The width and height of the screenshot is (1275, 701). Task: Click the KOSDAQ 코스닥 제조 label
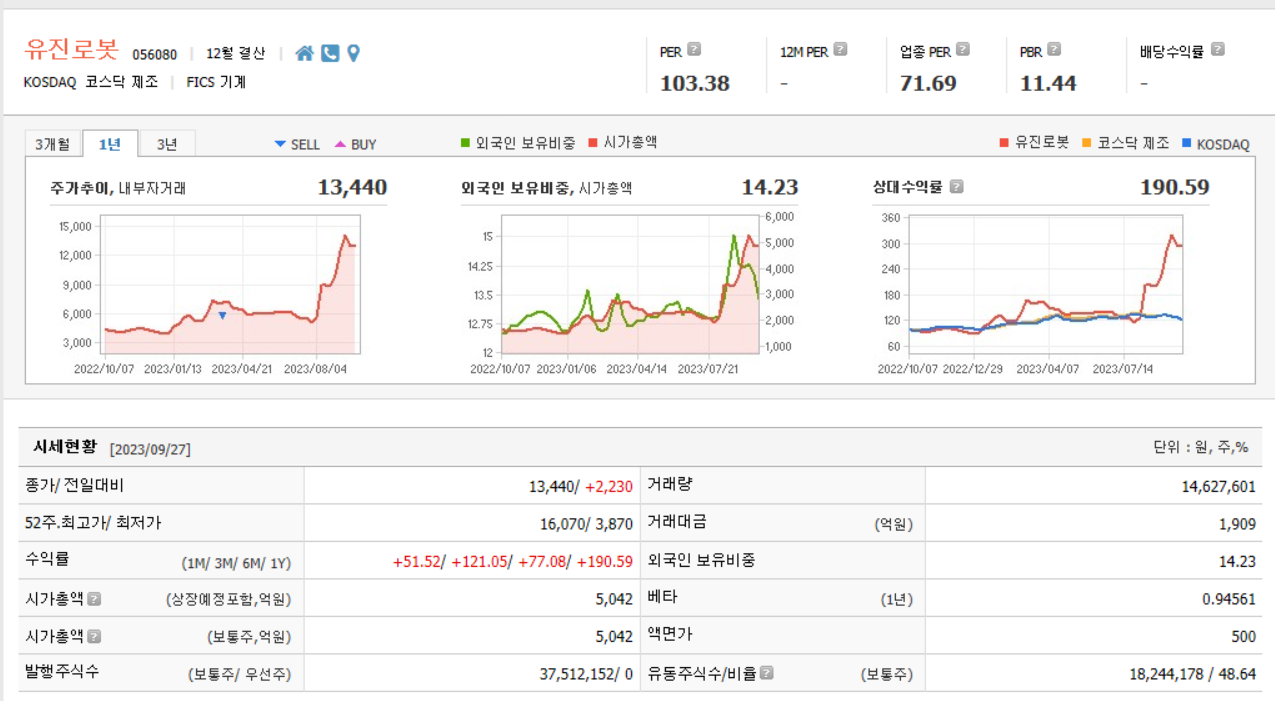click(91, 82)
